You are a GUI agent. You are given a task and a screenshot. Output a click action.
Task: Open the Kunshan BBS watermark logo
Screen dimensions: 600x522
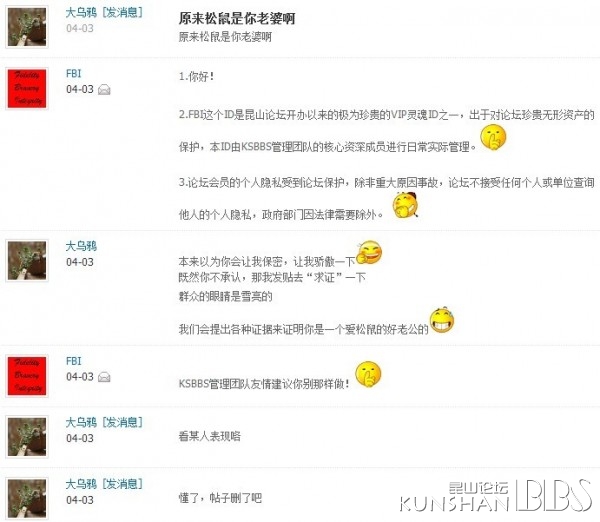(x=496, y=496)
